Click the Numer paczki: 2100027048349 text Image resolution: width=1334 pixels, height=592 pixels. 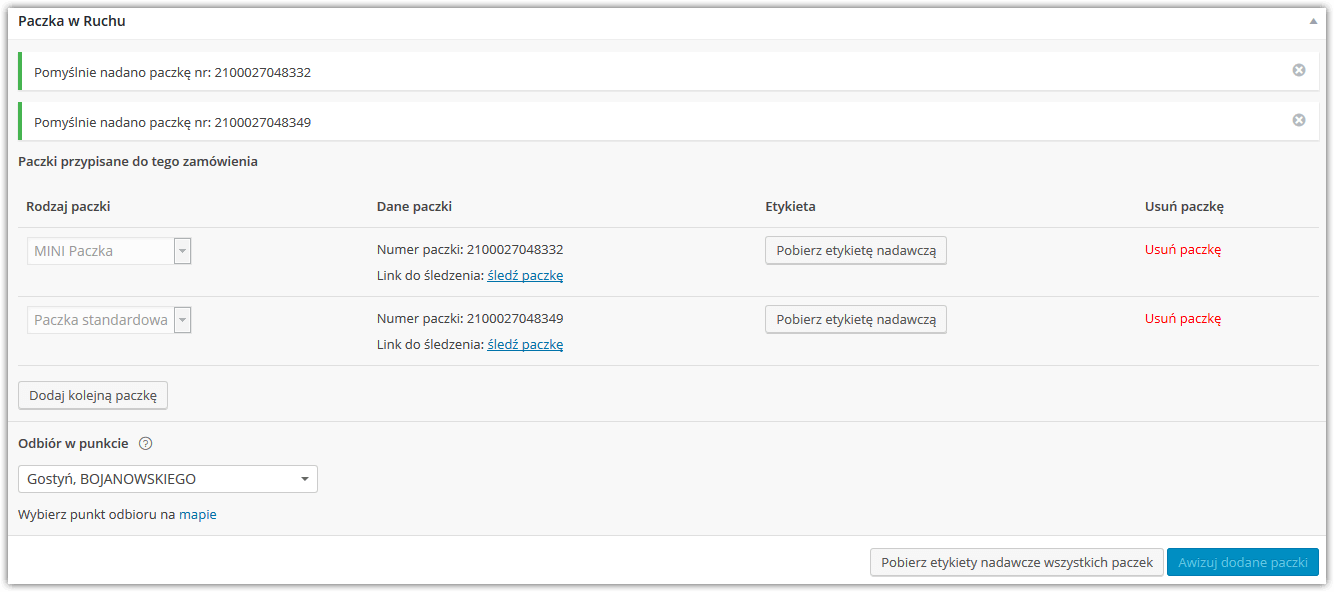pos(470,319)
